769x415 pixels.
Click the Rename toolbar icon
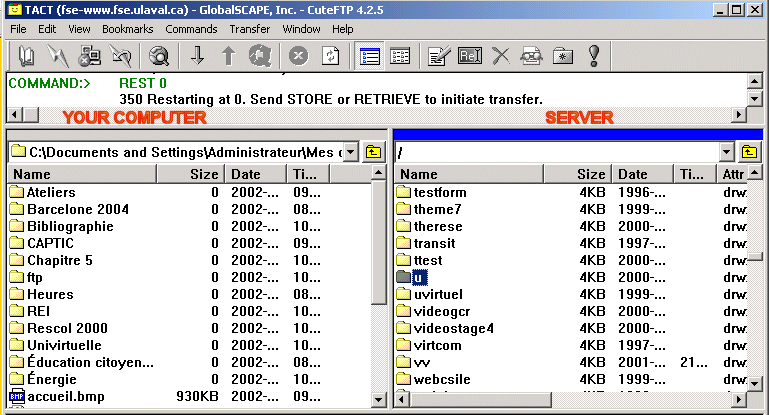point(470,56)
